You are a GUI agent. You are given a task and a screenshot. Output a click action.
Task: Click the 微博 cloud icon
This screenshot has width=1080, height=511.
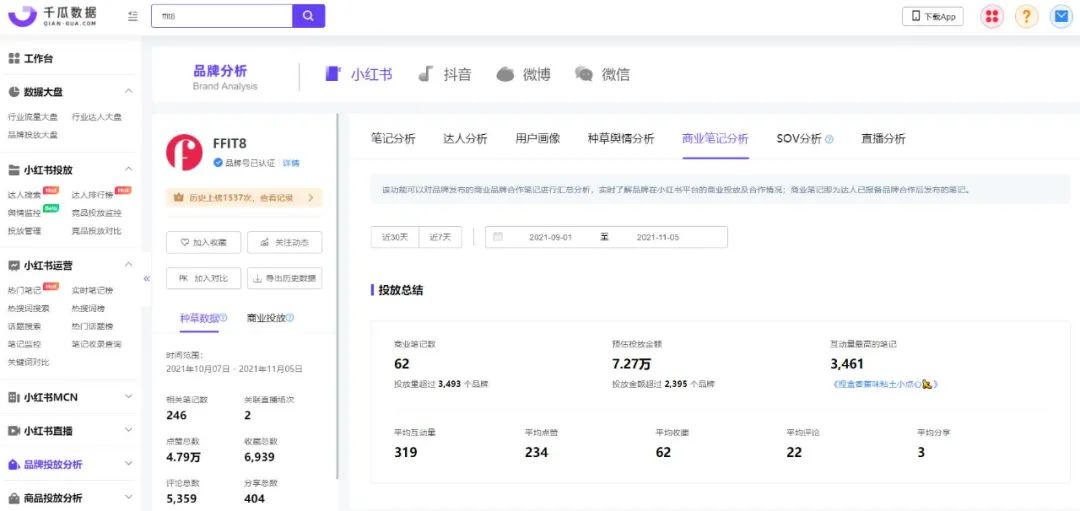[x=506, y=74]
